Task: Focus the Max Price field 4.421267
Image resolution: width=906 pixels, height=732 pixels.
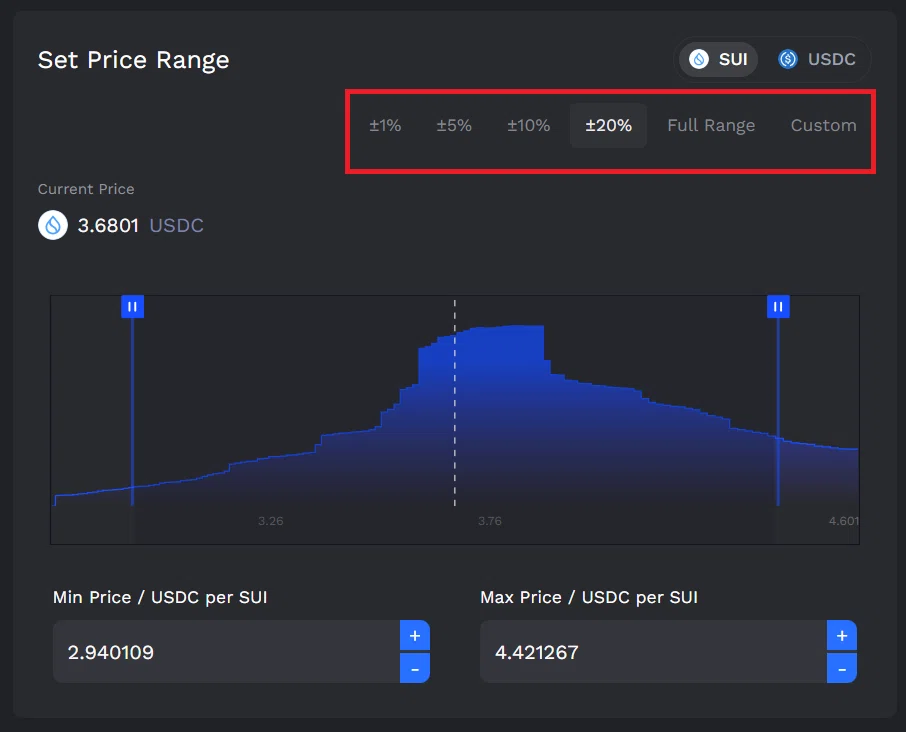Action: pyautogui.click(x=653, y=652)
